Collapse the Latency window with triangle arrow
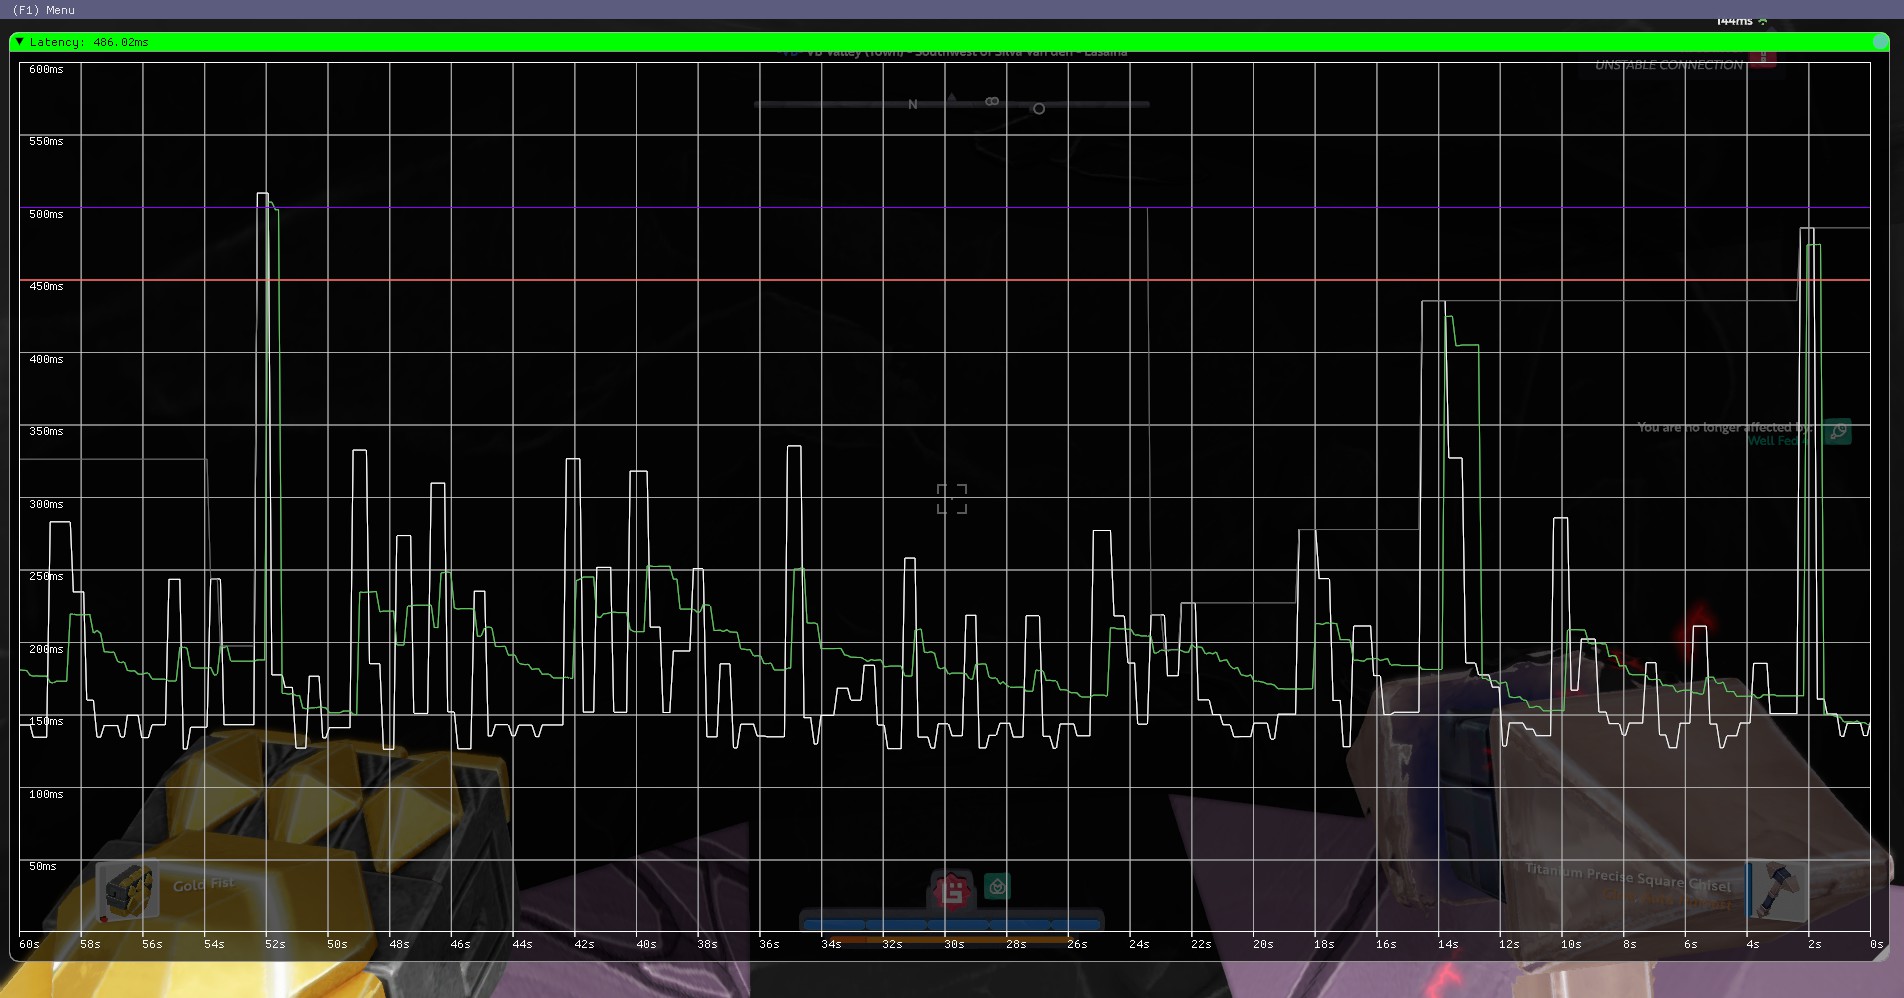This screenshot has width=1904, height=998. 19,42
